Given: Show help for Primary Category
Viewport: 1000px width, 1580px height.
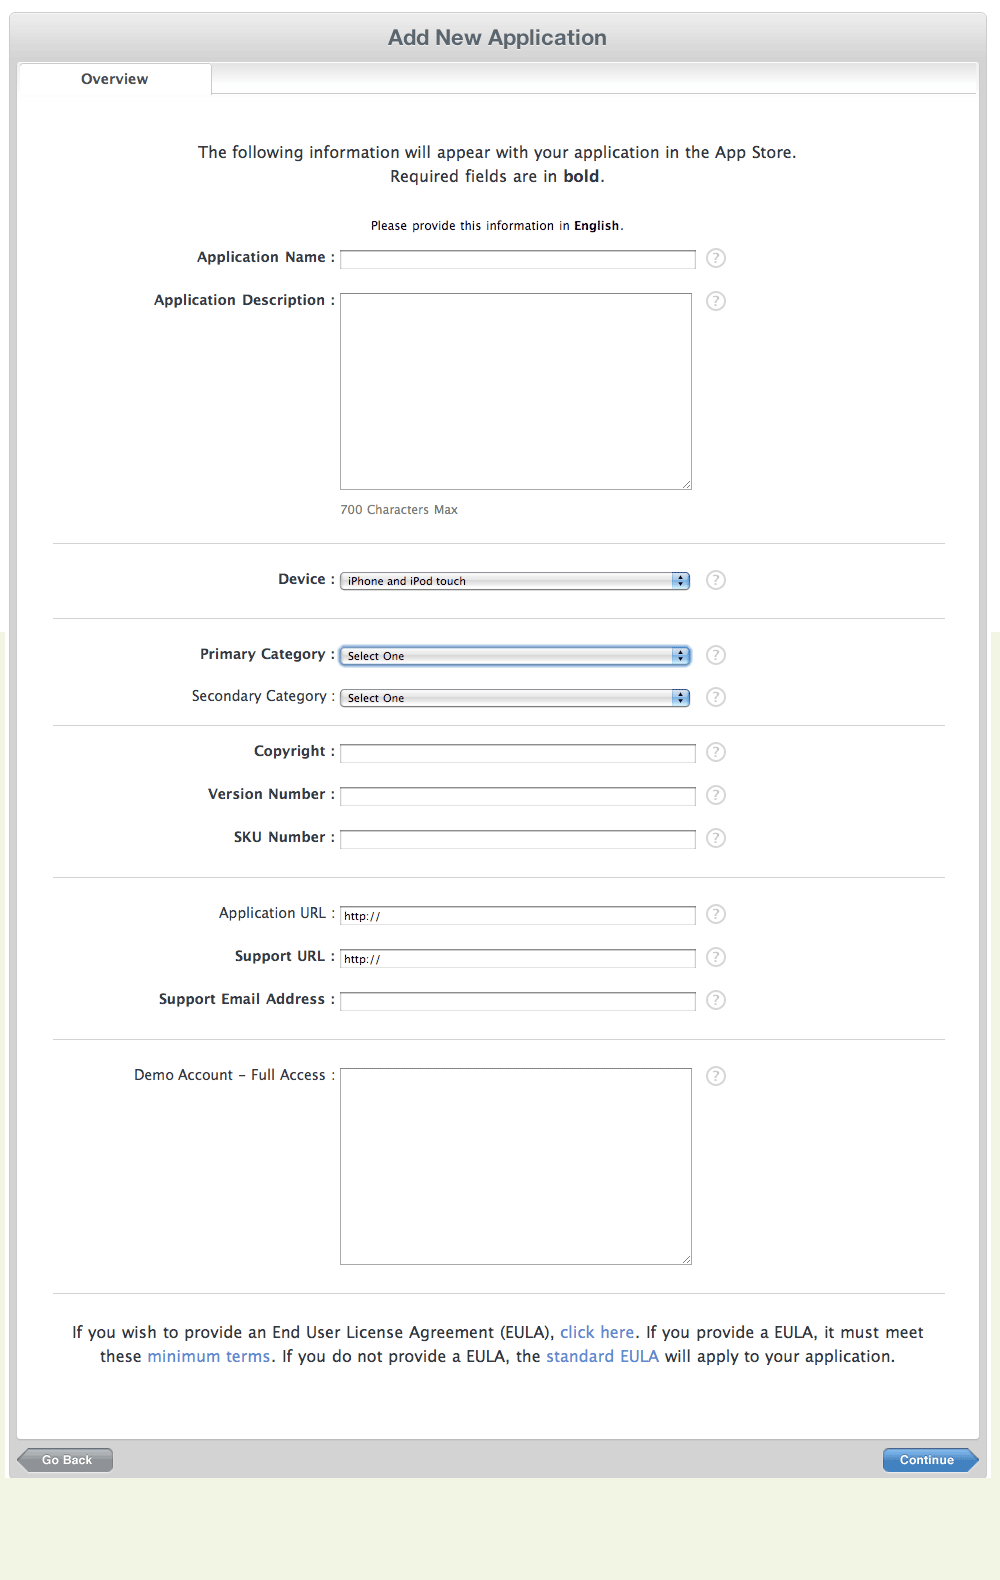Looking at the screenshot, I should coord(715,655).
